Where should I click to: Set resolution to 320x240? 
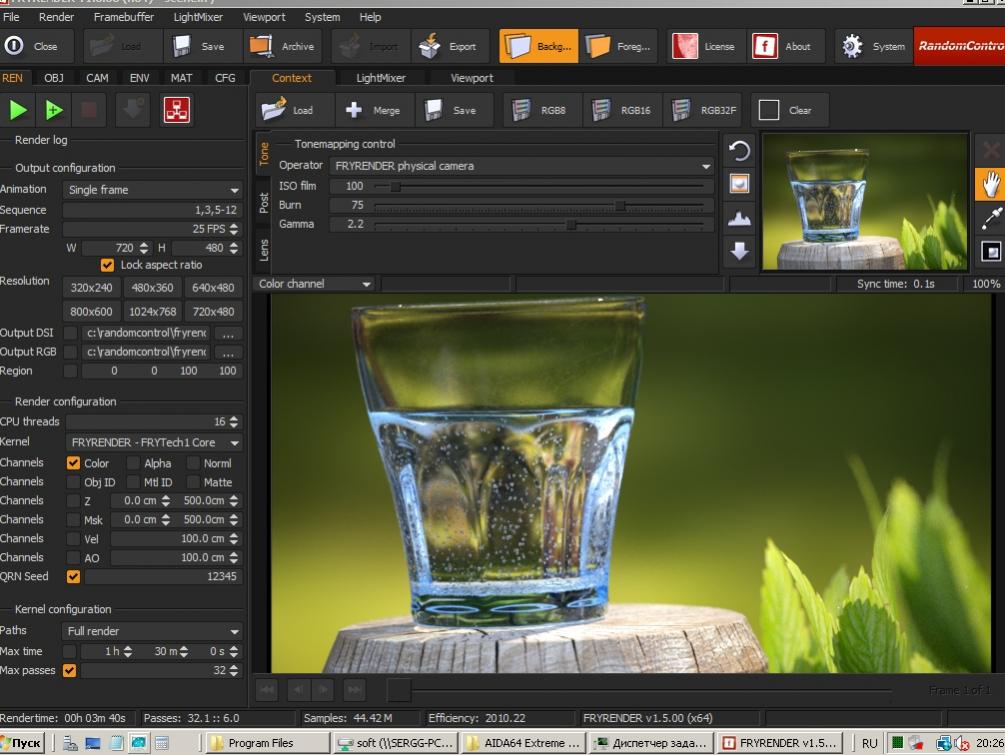pyautogui.click(x=91, y=288)
